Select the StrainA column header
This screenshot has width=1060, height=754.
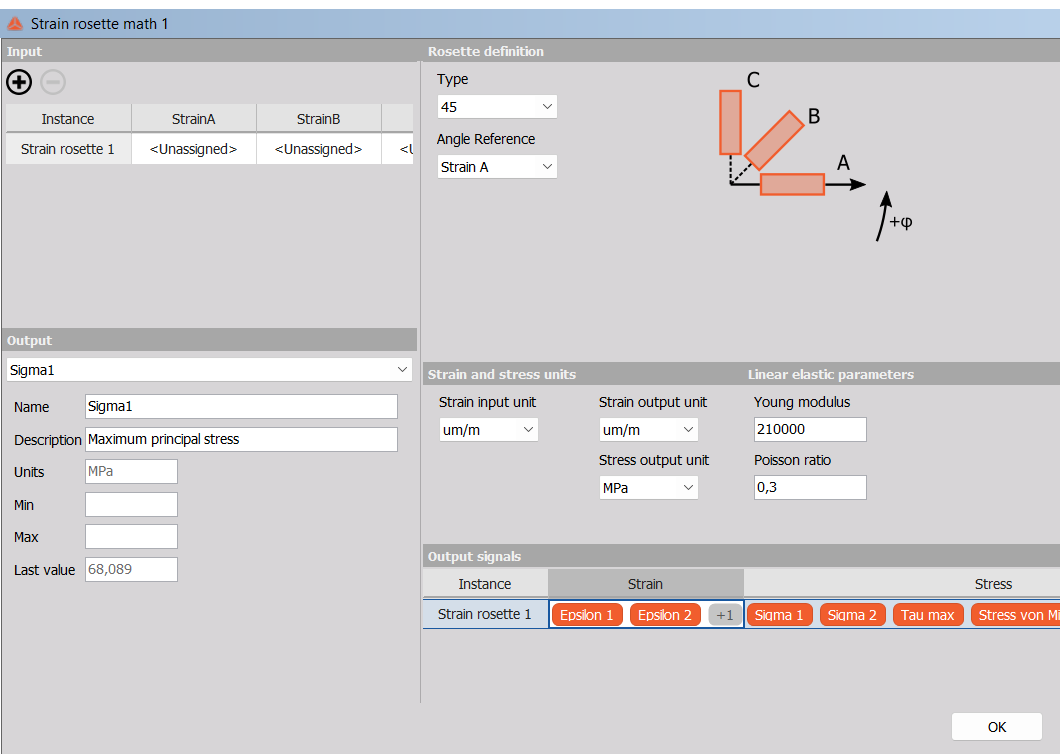(x=193, y=119)
